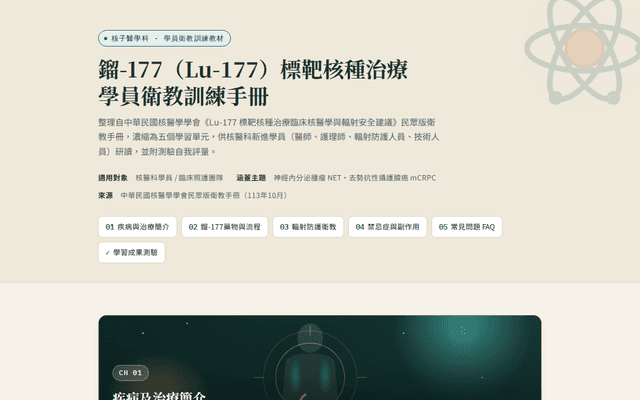Click the 學員衛教訓練手冊 heading line
The height and width of the screenshot is (400, 640).
click(184, 96)
